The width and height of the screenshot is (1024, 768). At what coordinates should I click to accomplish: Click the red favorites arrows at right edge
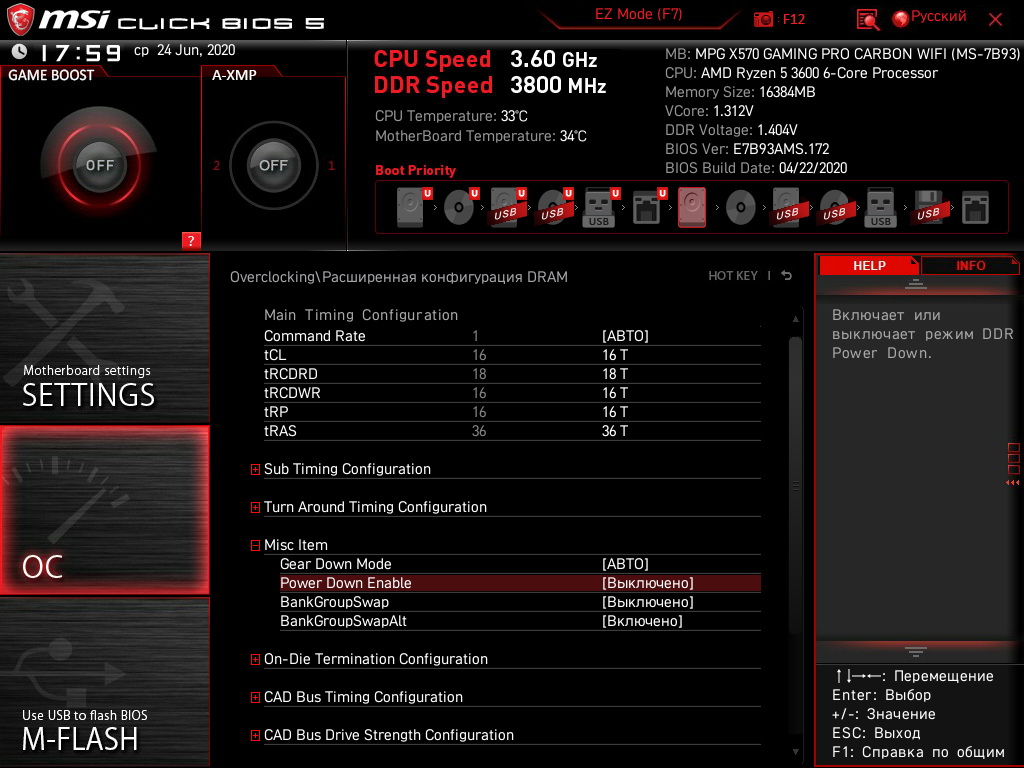tap(1012, 483)
